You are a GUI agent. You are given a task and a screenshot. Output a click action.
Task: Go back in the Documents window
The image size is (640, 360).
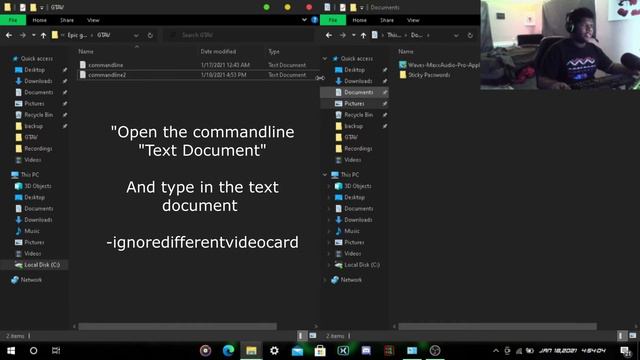coord(329,36)
